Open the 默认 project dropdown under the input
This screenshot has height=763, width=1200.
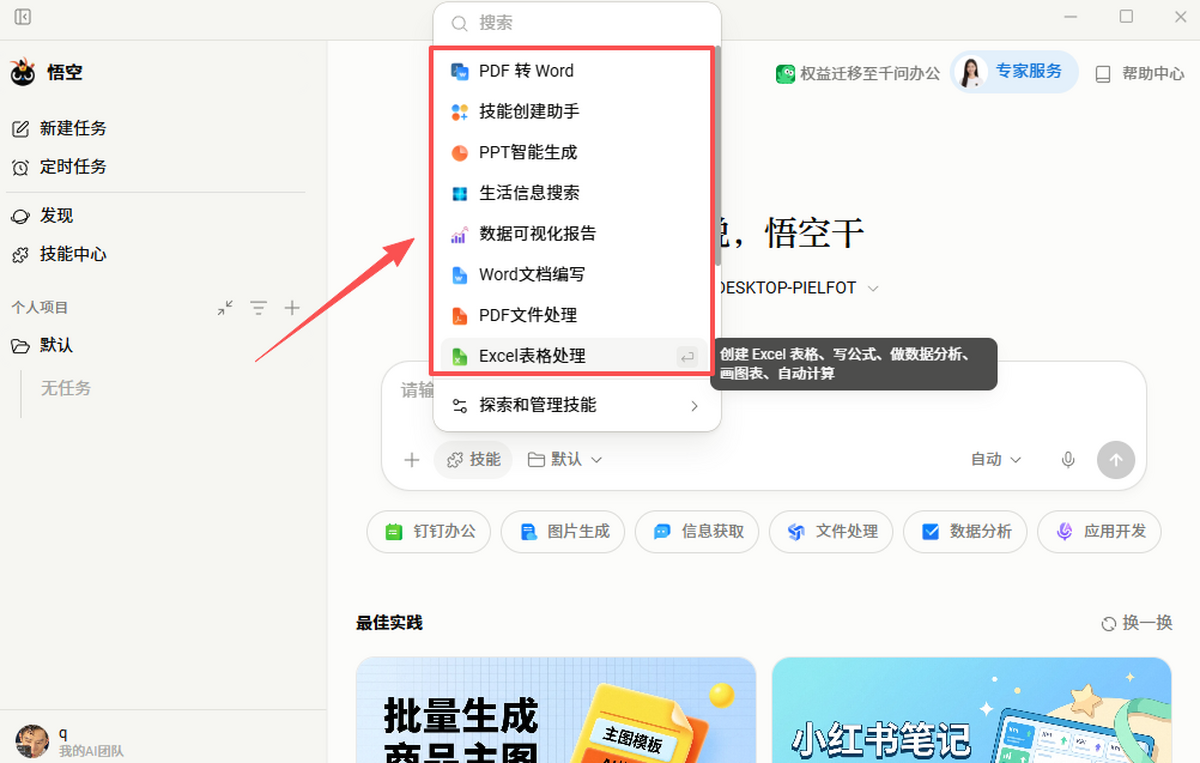(565, 460)
